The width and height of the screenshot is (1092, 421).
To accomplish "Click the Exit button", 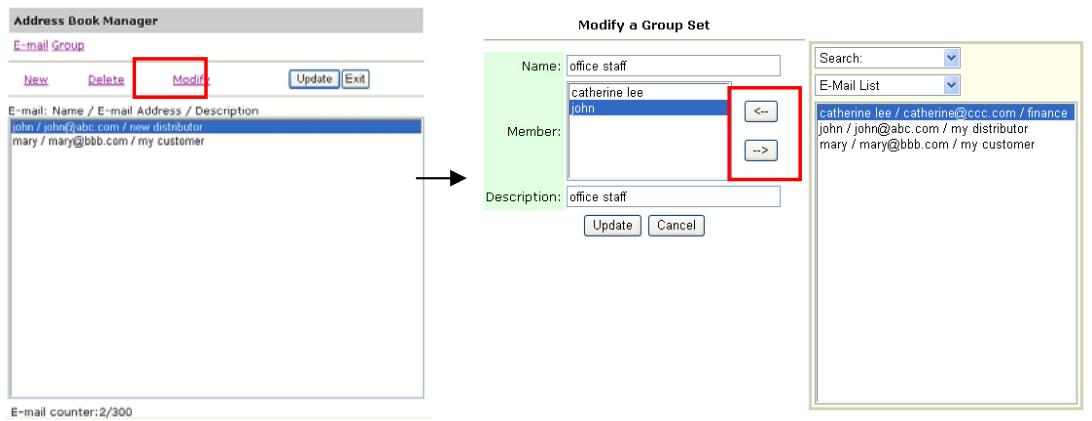I will [355, 79].
